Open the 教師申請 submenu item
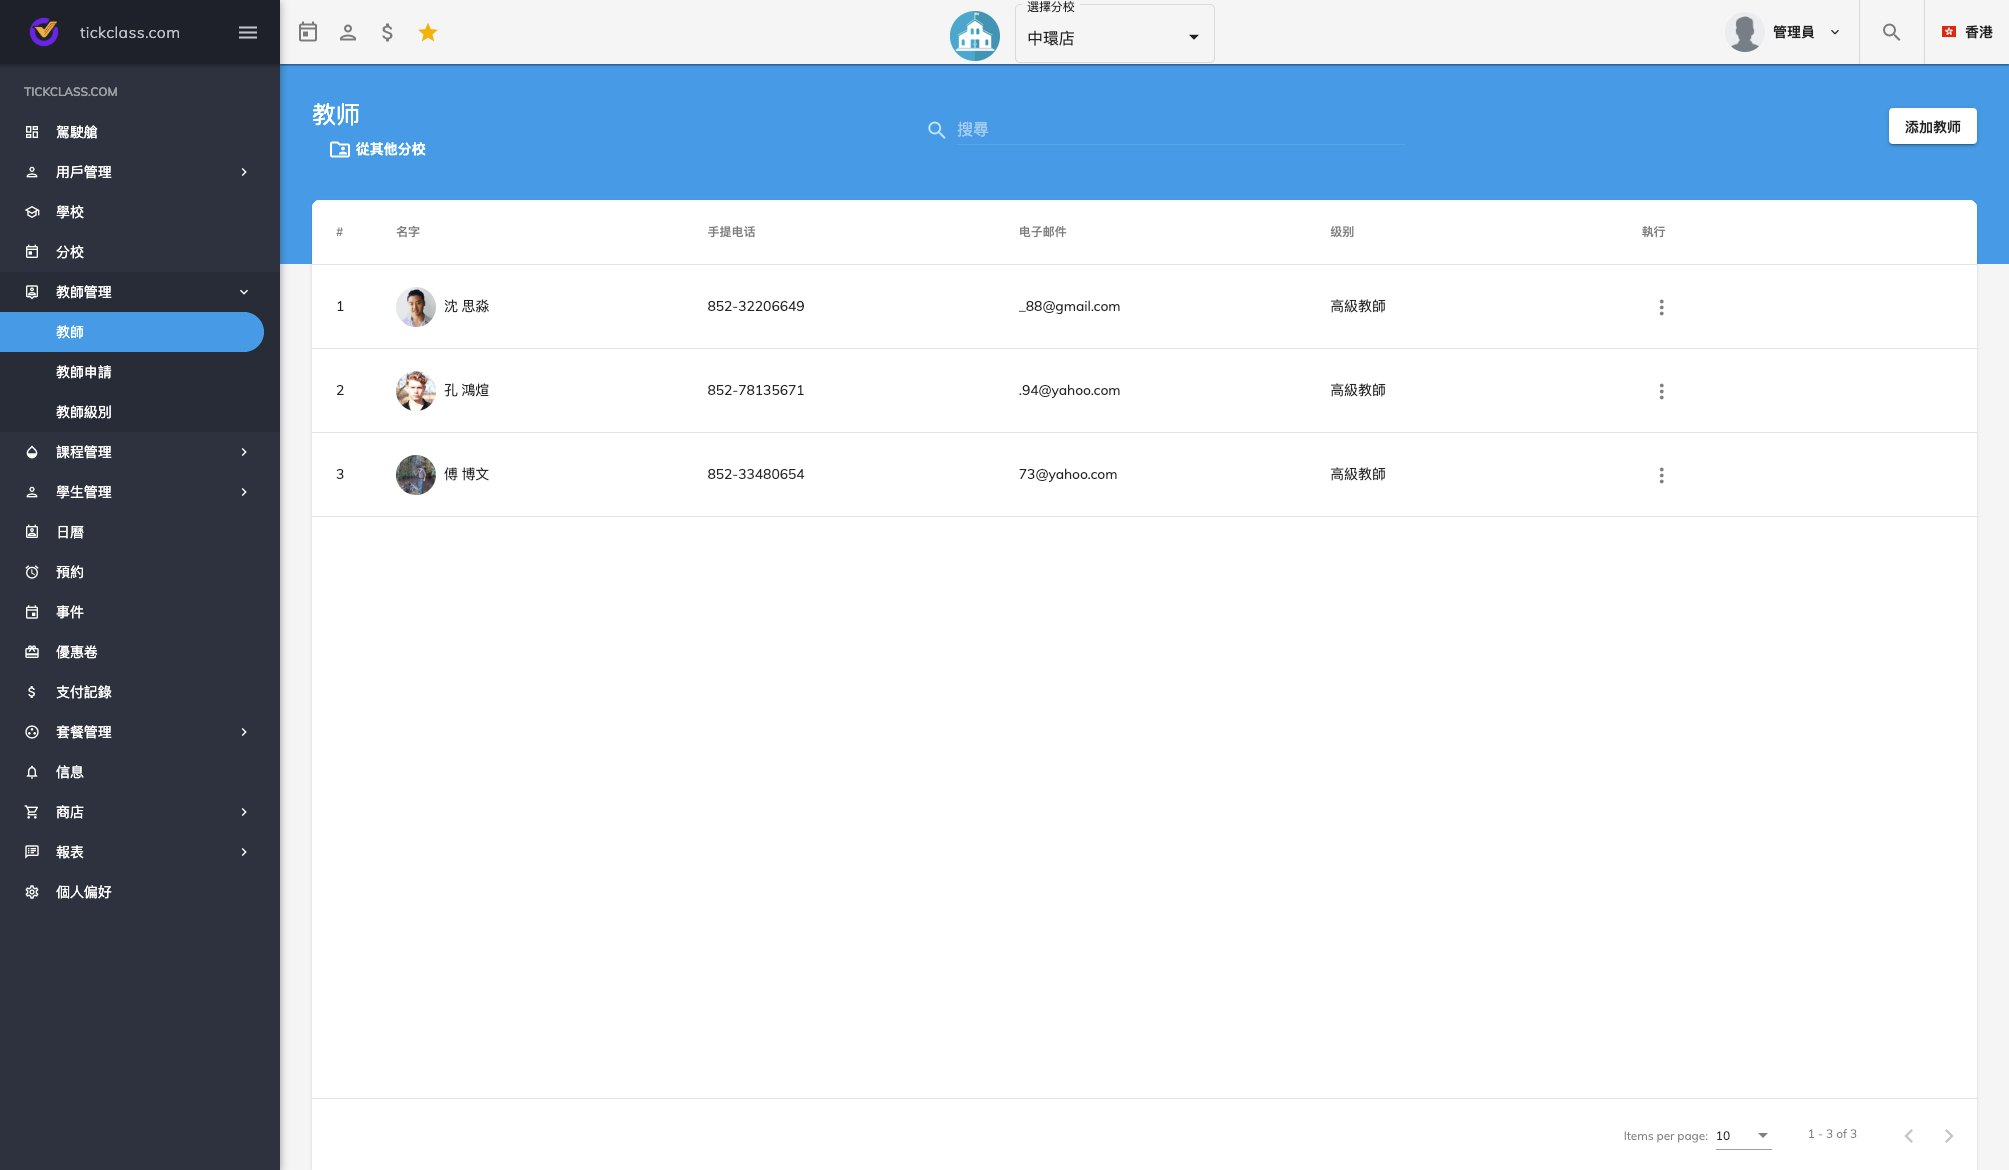The image size is (2009, 1170). pyautogui.click(x=140, y=372)
